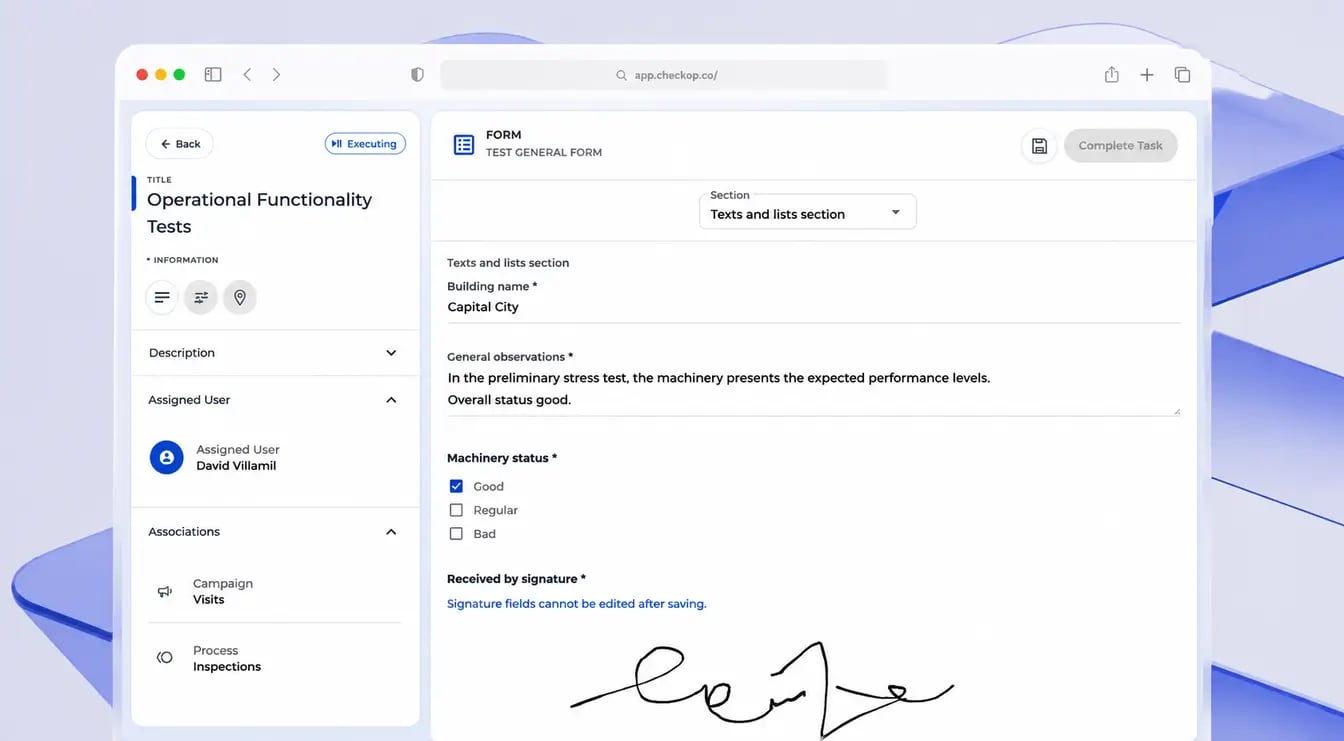The width and height of the screenshot is (1344, 741).
Task: Click the Building name input field
Action: (814, 308)
